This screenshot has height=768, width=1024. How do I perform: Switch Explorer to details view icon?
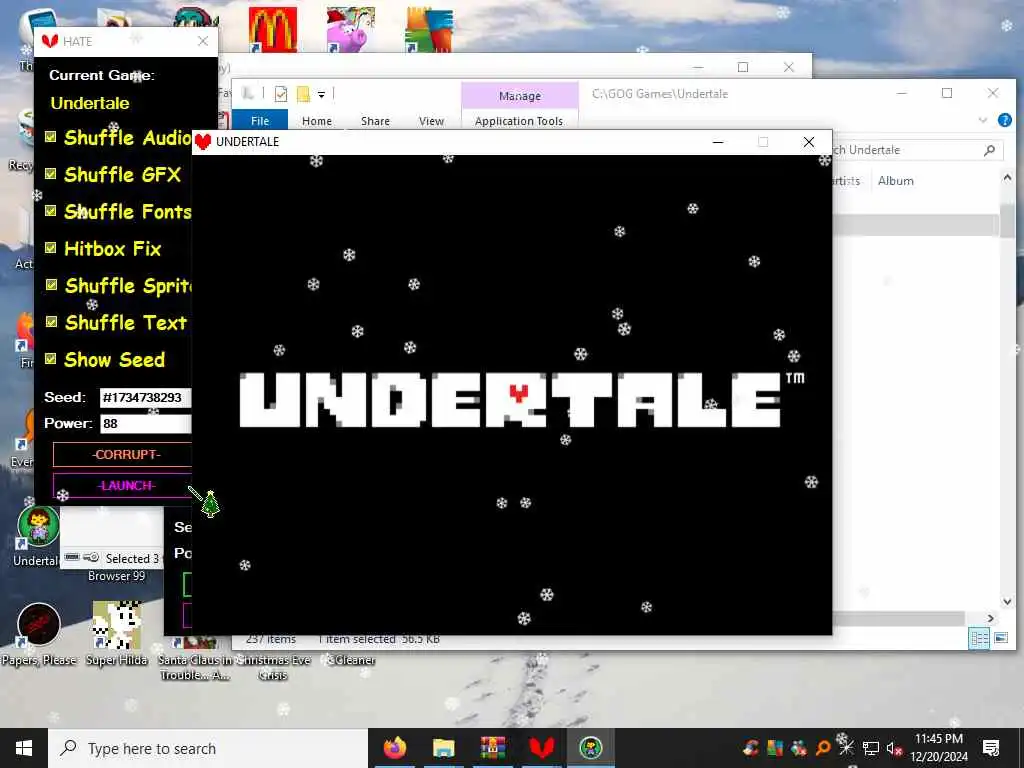click(x=979, y=638)
